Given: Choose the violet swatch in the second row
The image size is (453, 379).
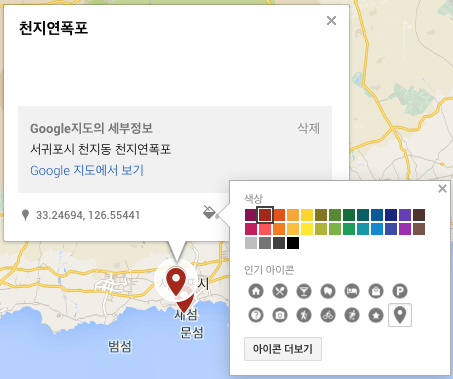Looking at the screenshot, I should coord(405,229).
